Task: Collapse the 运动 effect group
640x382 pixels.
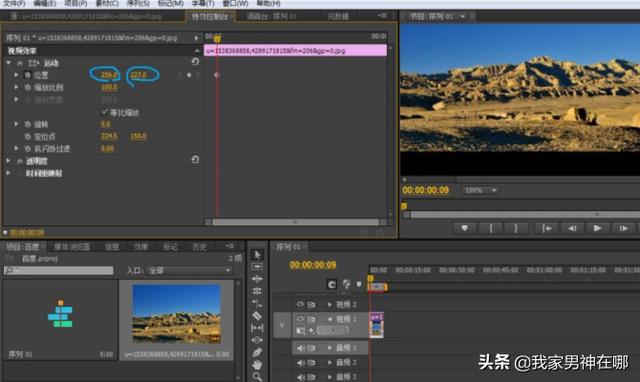Action: tap(9, 63)
